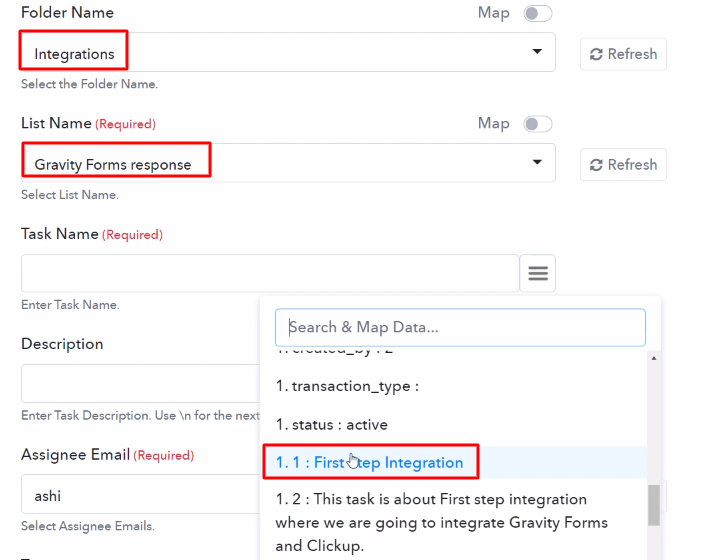This screenshot has width=726, height=560.
Task: Click into the Search & Map Data field
Action: 460,327
